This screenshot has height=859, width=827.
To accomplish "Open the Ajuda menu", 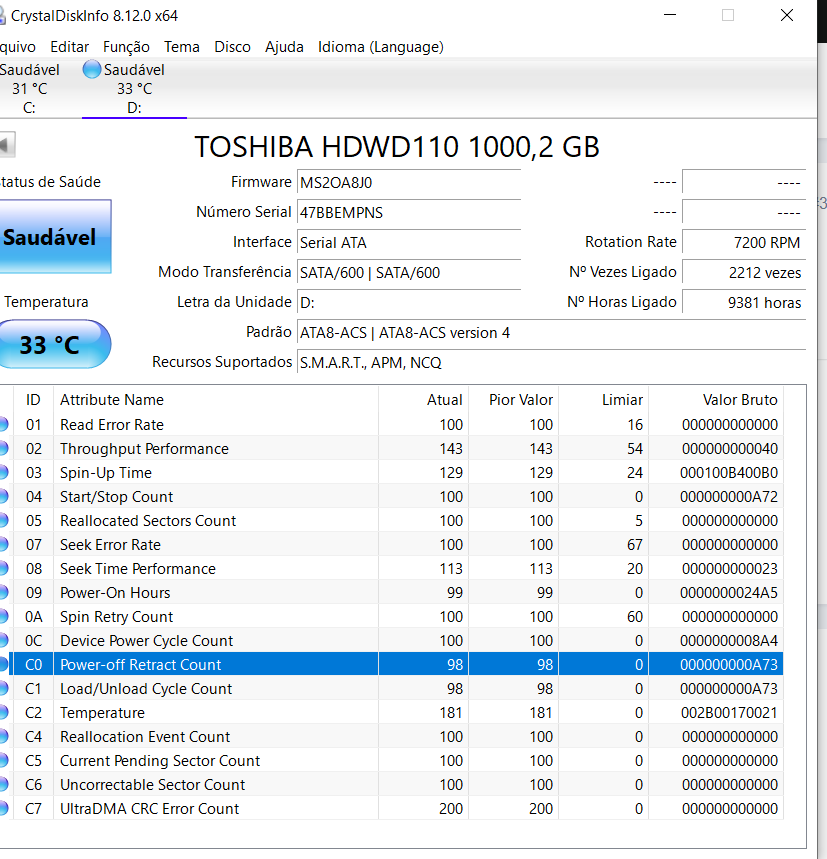I will (284, 47).
